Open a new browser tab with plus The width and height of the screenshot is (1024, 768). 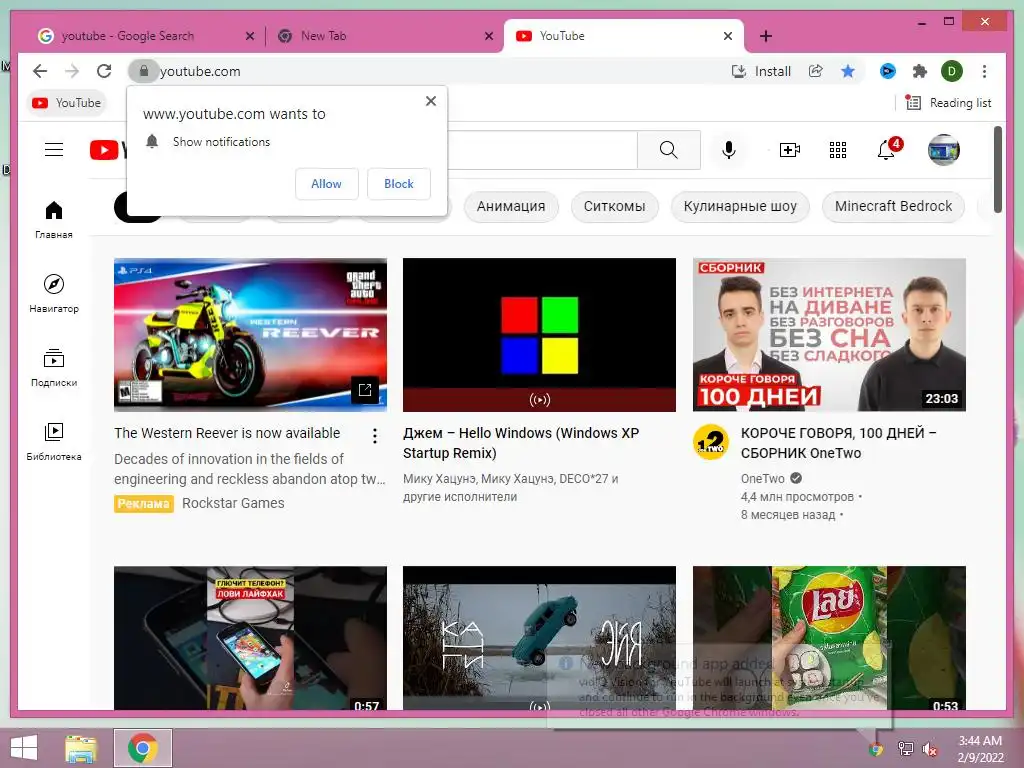click(766, 36)
